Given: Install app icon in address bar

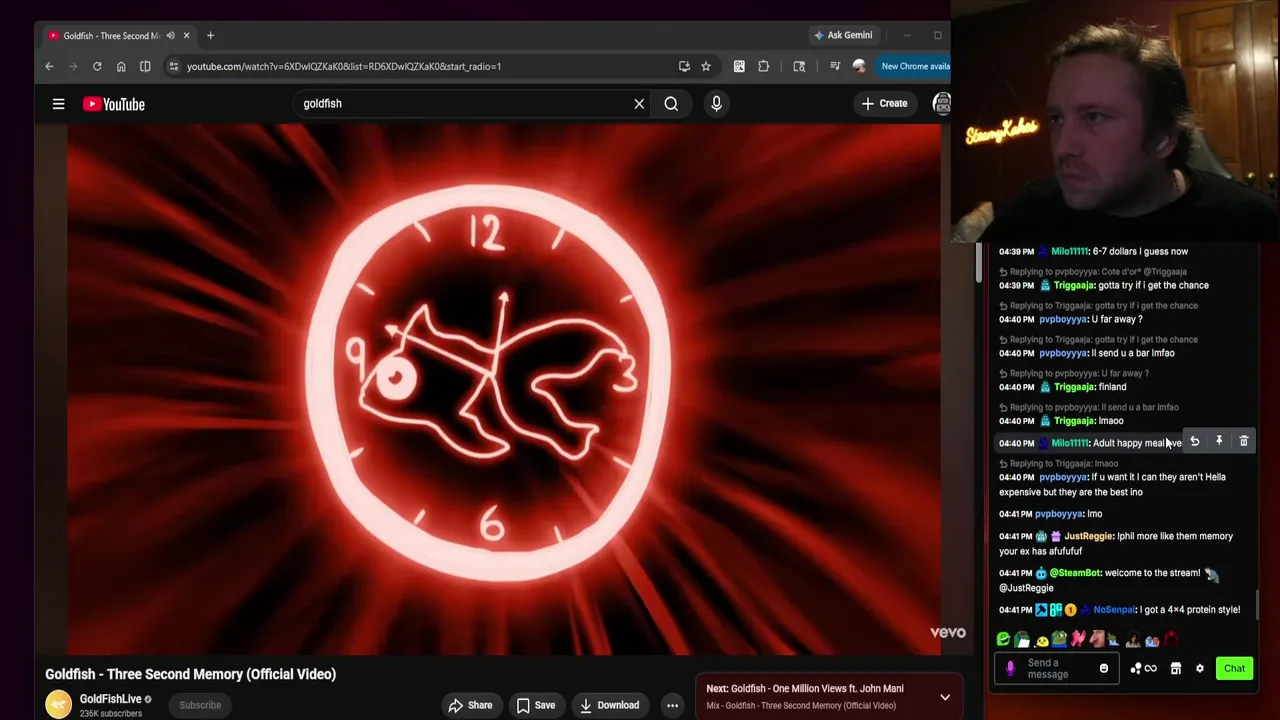Looking at the screenshot, I should (x=684, y=66).
